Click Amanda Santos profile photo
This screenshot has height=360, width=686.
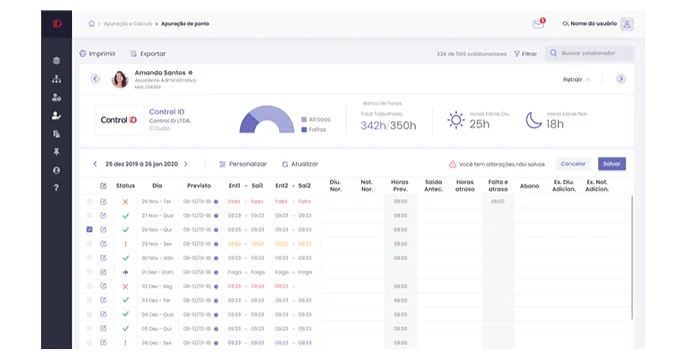click(x=120, y=79)
